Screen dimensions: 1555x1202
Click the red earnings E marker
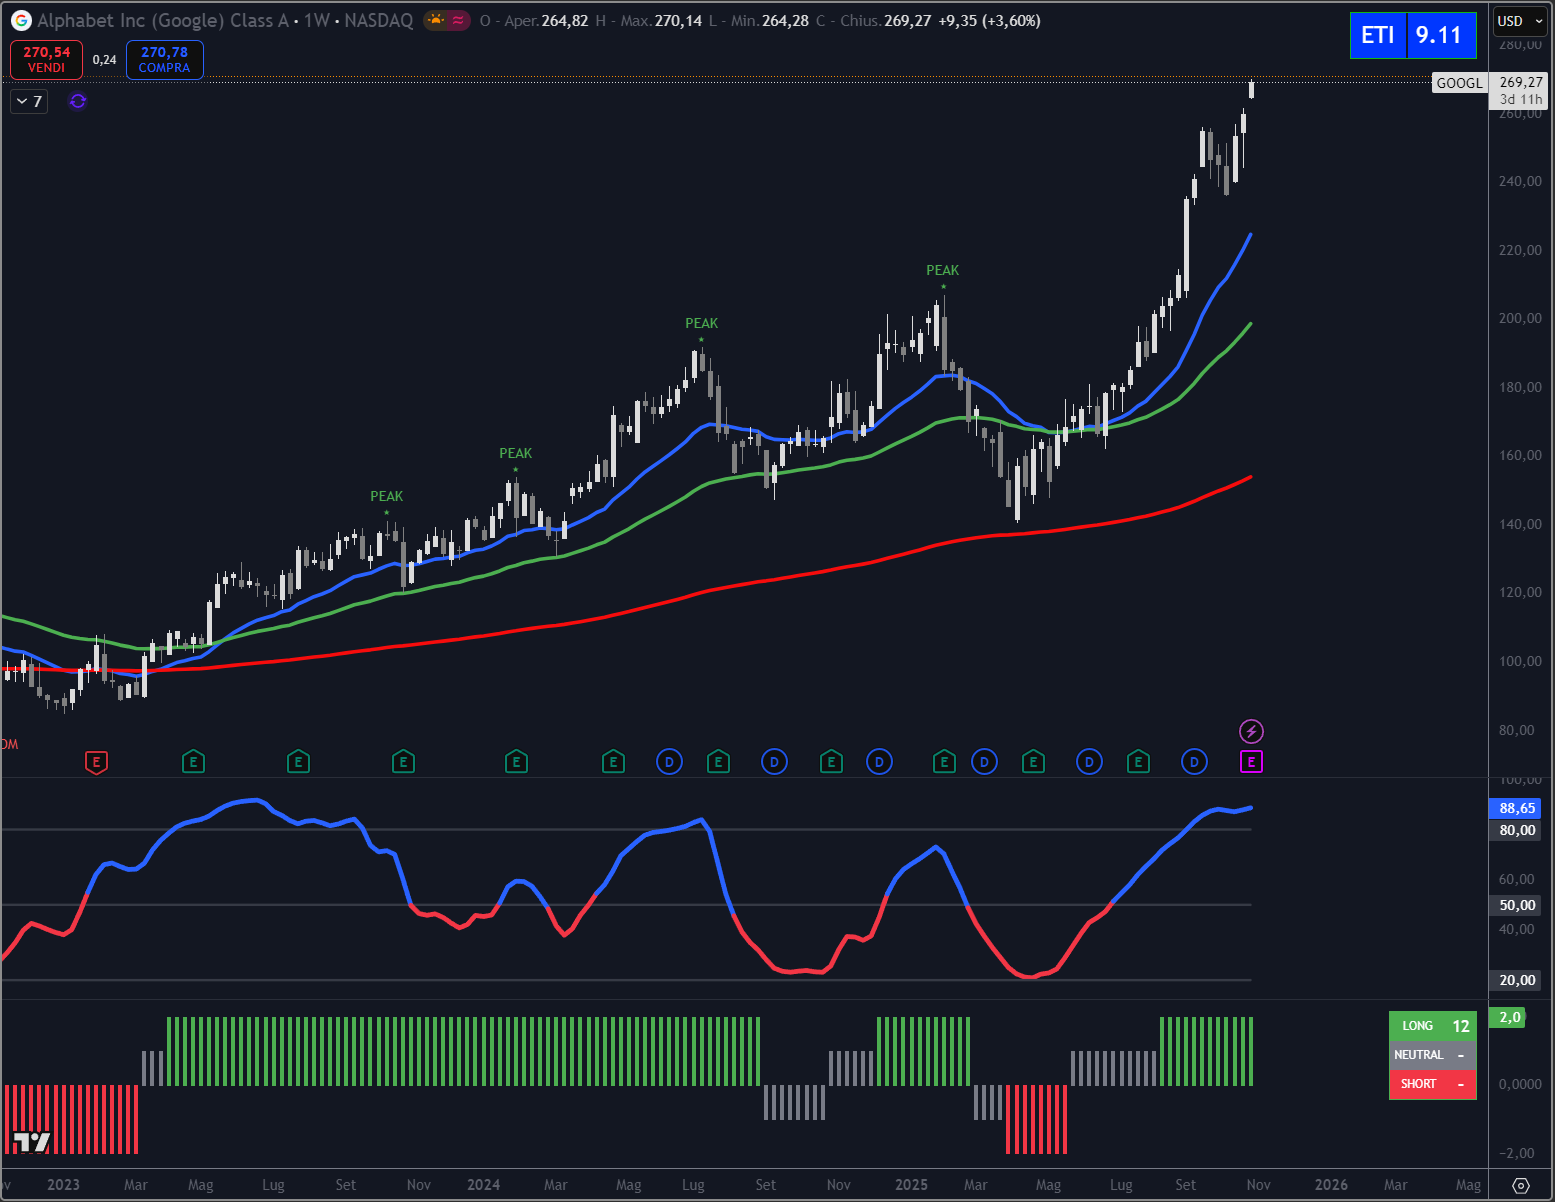[96, 762]
